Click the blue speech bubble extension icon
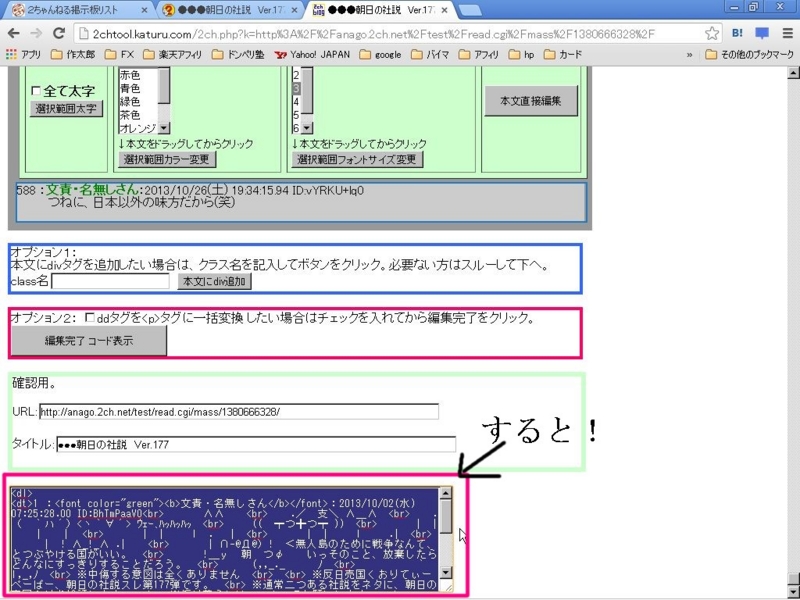The image size is (800, 600). point(762,34)
